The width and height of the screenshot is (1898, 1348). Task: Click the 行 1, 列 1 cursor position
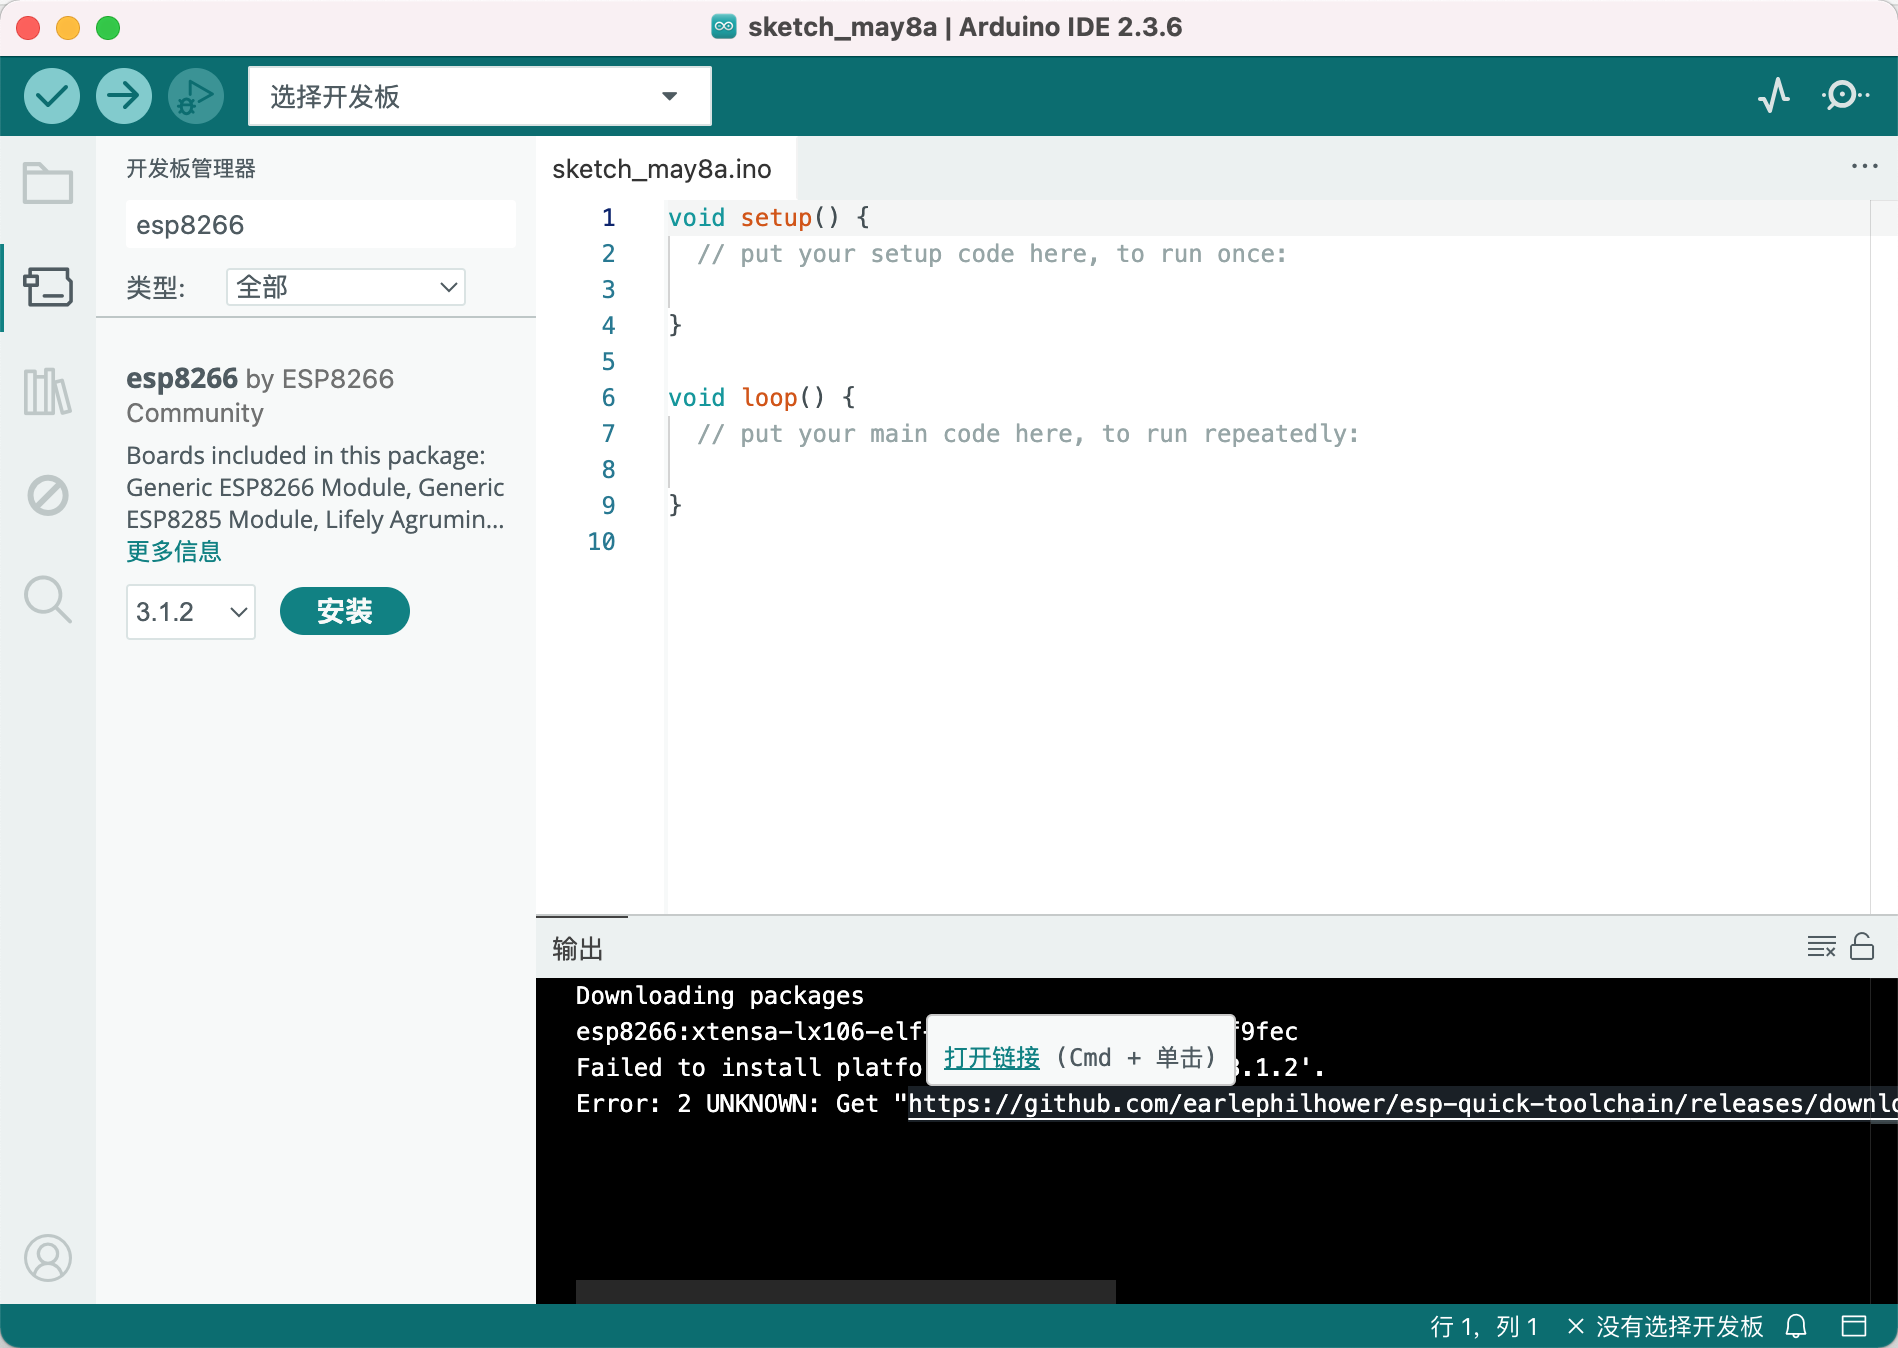click(1484, 1326)
